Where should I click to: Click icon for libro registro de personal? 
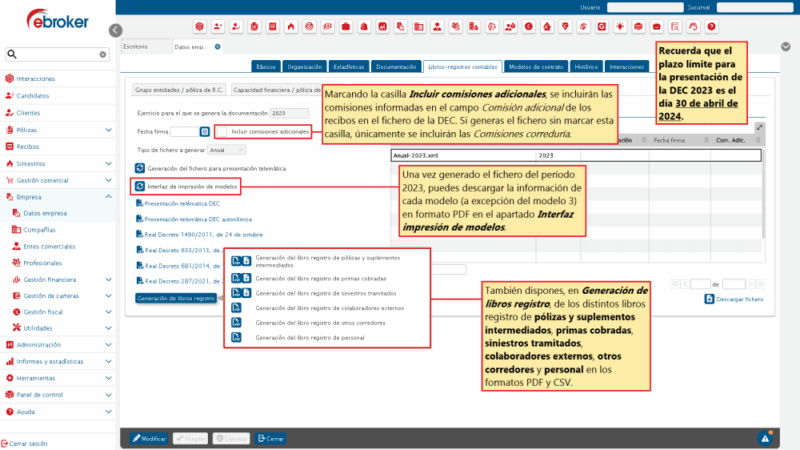pos(236,337)
